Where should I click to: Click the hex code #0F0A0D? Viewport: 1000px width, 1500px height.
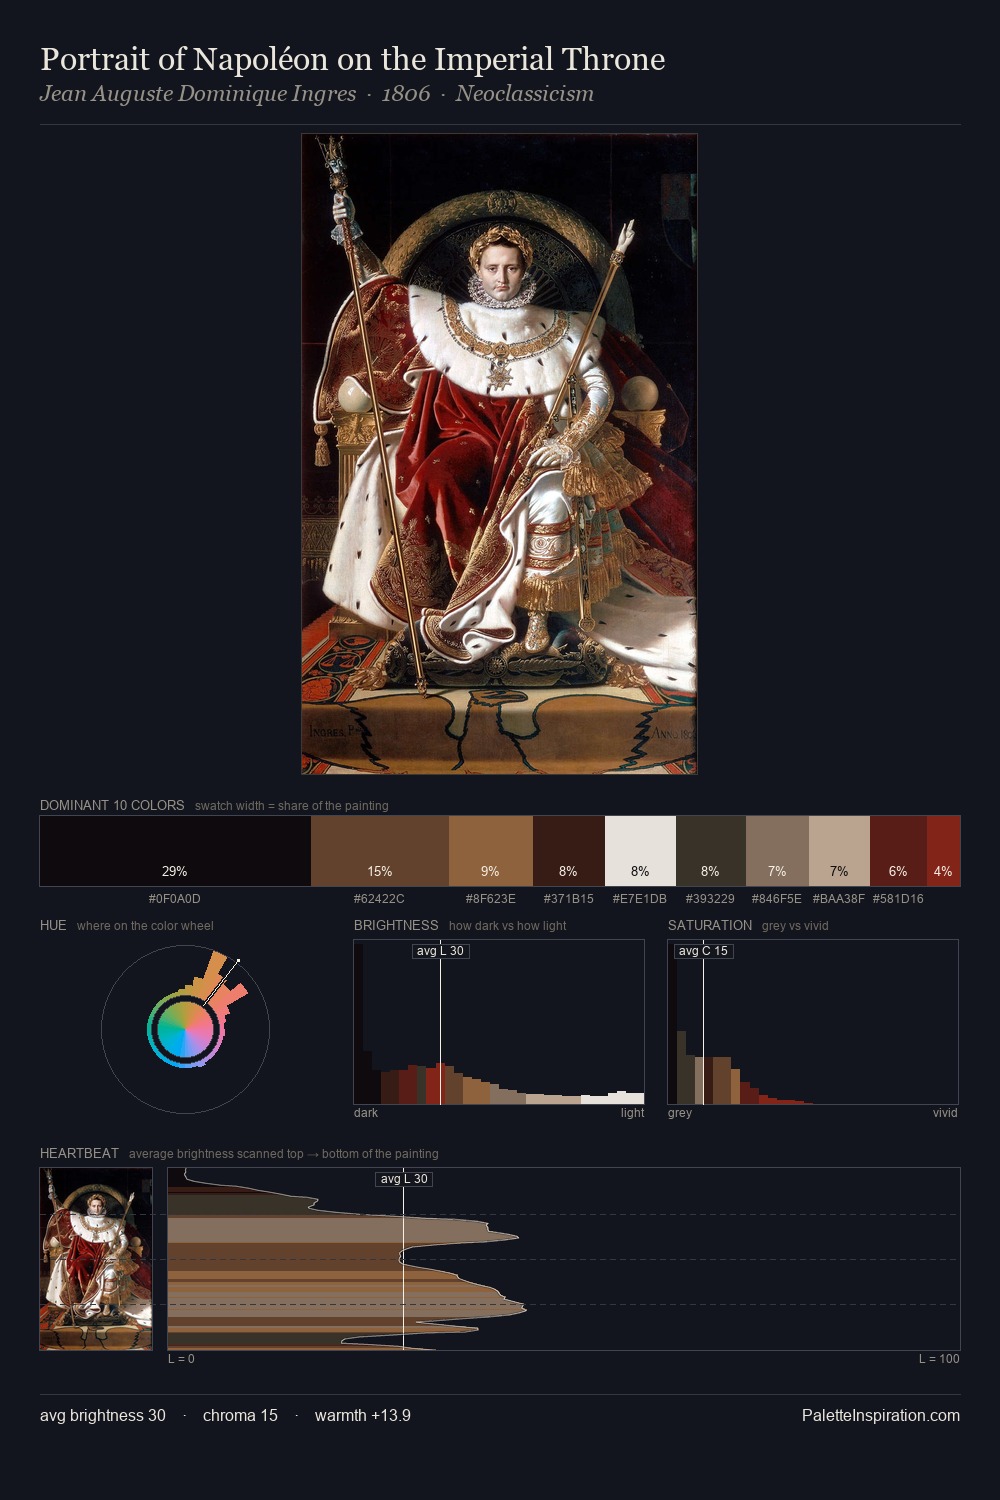175,899
